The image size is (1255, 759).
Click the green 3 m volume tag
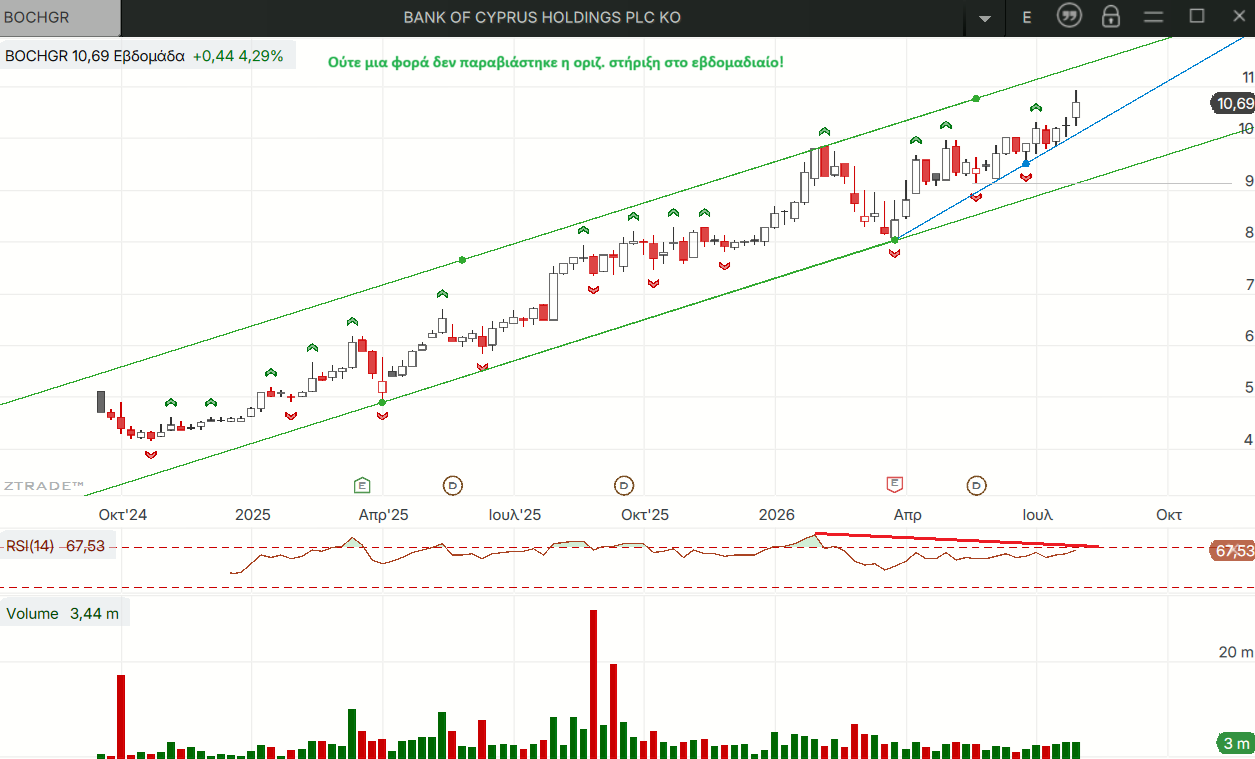(1236, 744)
